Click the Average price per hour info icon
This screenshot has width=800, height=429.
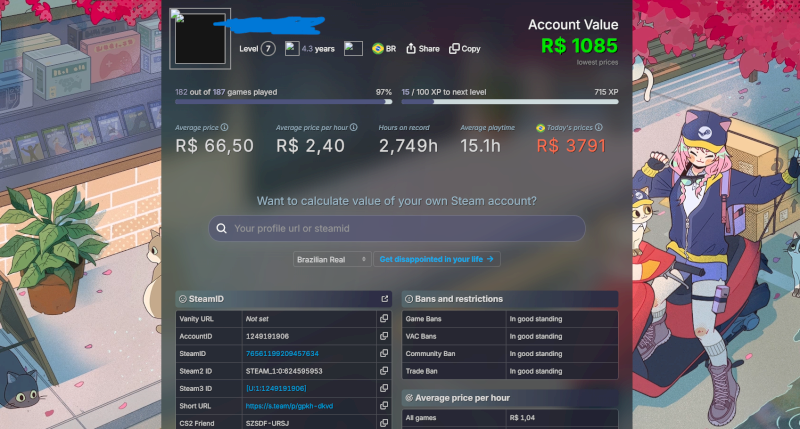click(354, 127)
